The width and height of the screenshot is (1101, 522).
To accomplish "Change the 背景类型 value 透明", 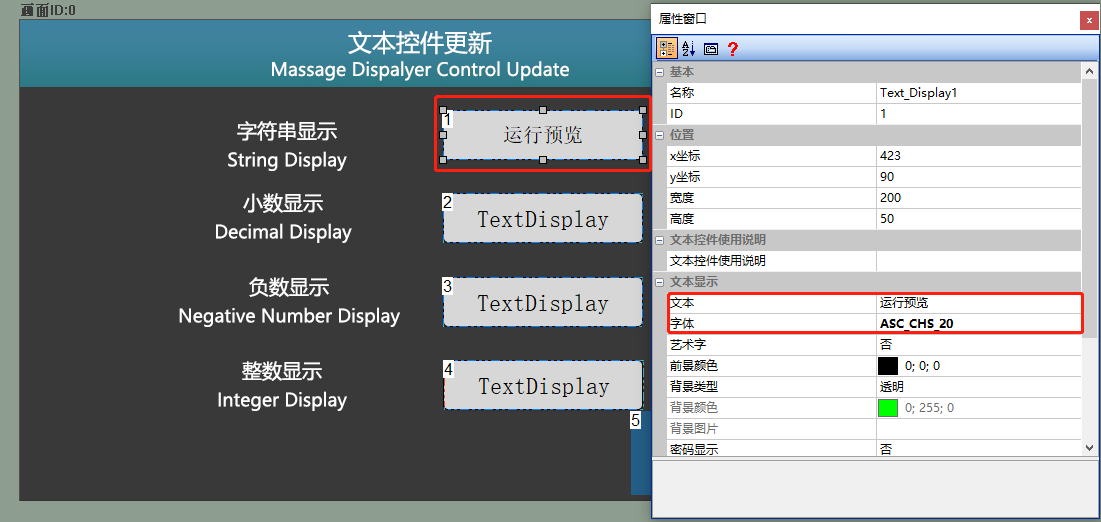I will pyautogui.click(x=978, y=387).
